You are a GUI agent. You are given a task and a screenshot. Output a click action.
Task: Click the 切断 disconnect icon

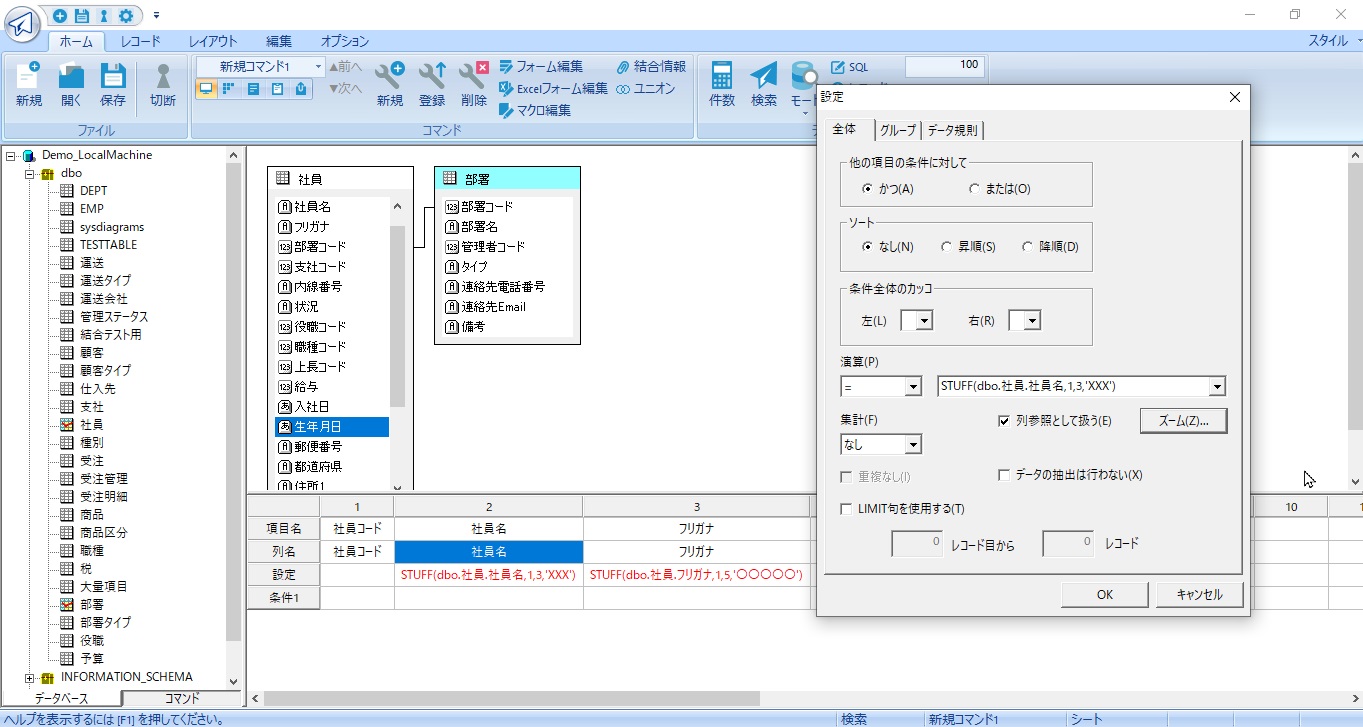163,85
